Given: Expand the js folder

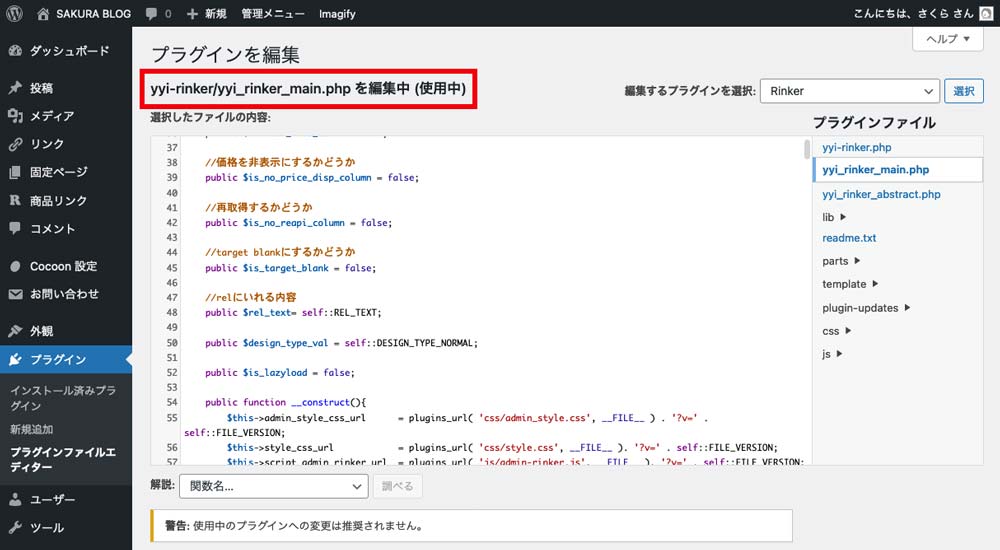Looking at the screenshot, I should pyautogui.click(x=832, y=354).
